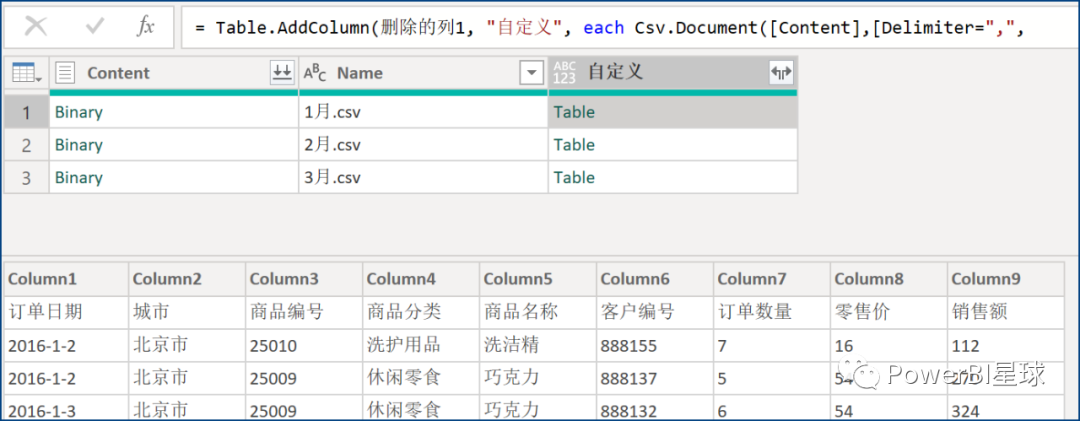1080x421 pixels.
Task: Click the Column4 preview header
Action: click(421, 279)
